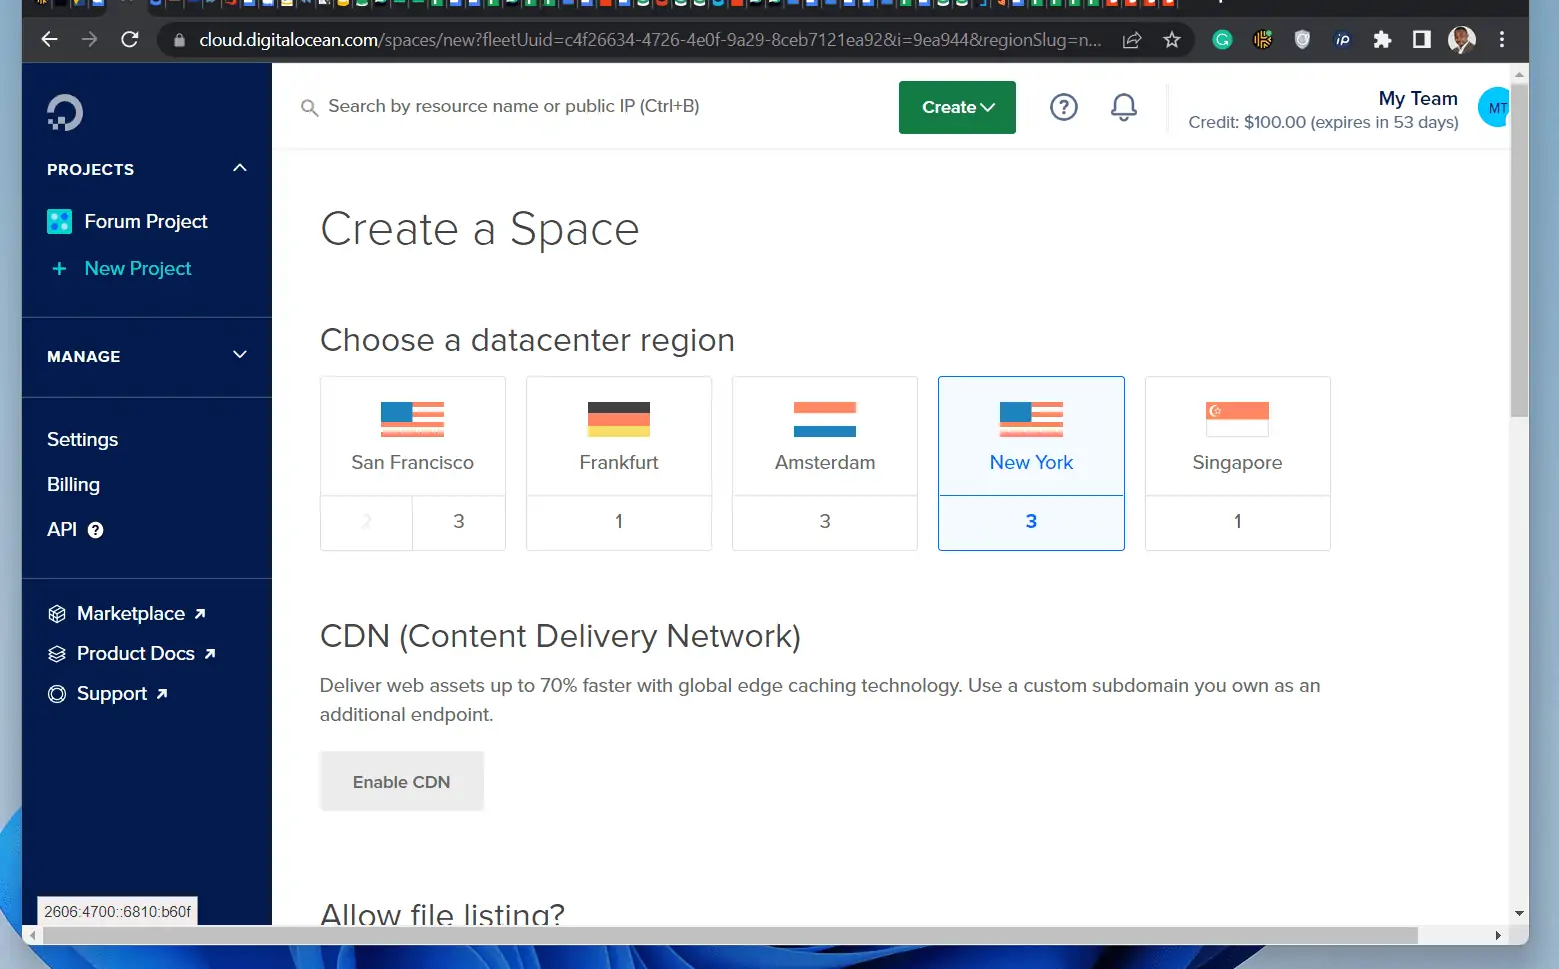Open API page in sidebar

coord(62,530)
